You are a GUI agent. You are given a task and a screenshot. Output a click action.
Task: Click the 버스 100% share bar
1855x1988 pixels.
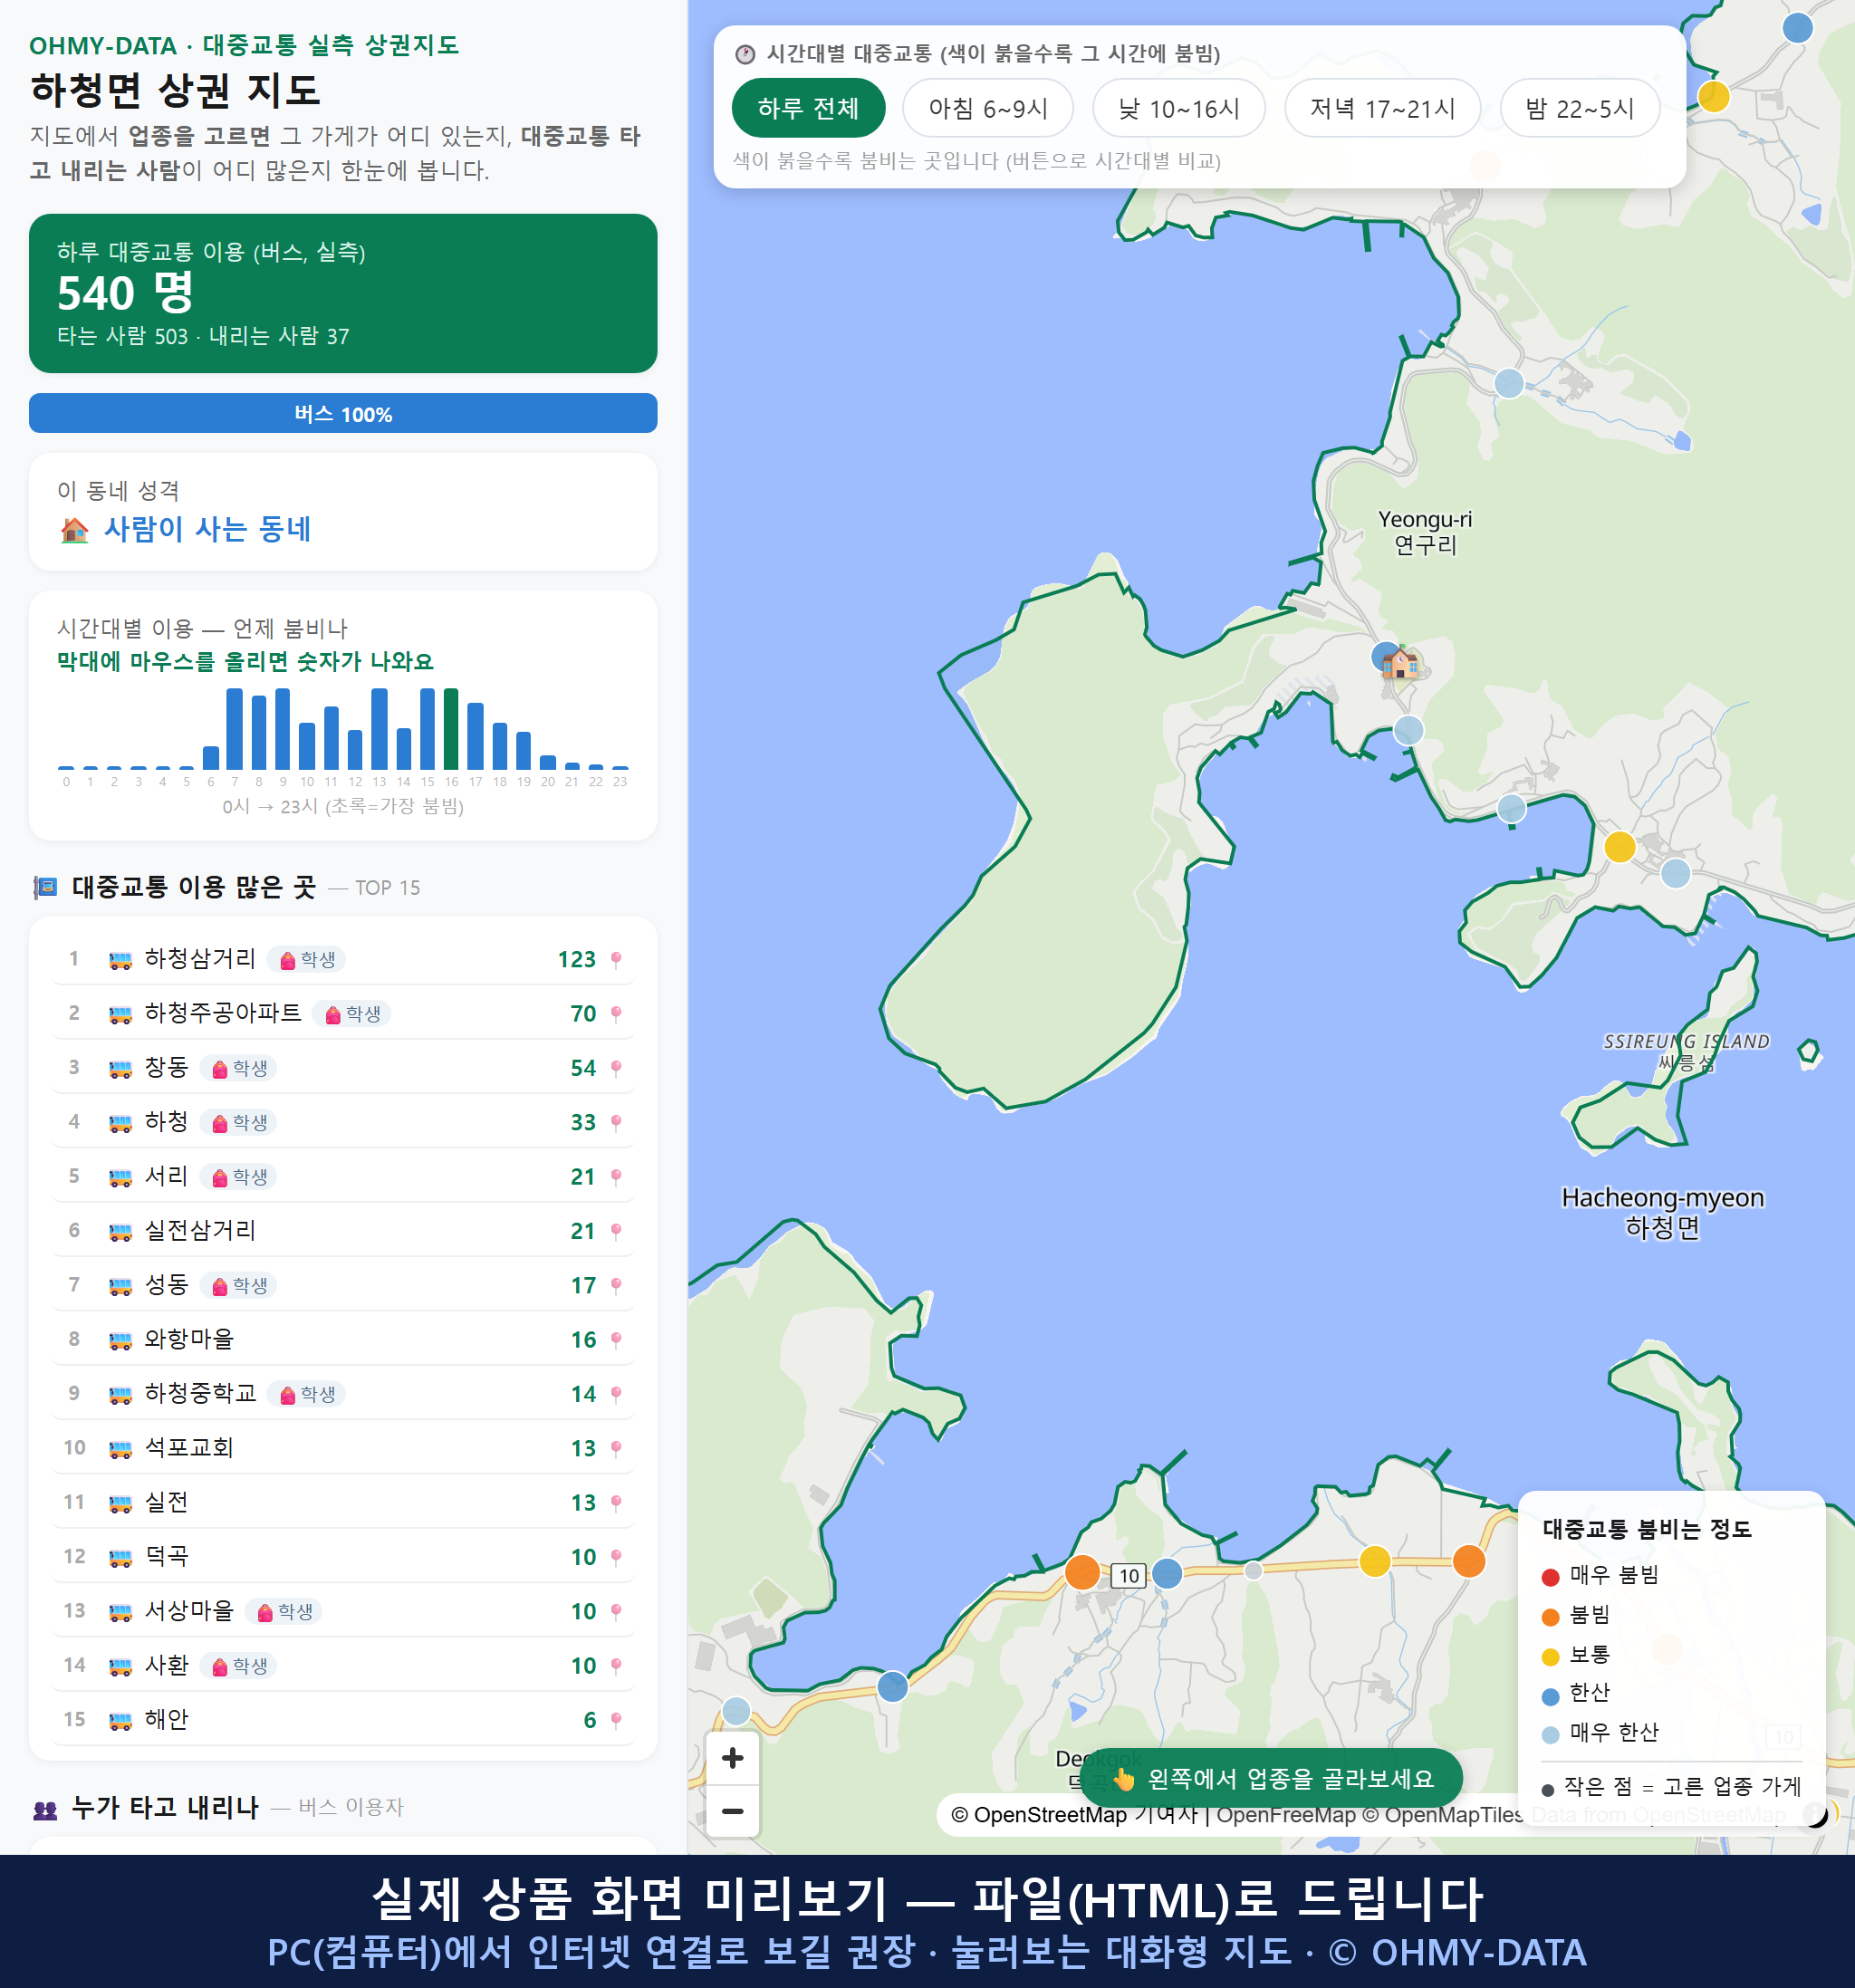pos(343,414)
